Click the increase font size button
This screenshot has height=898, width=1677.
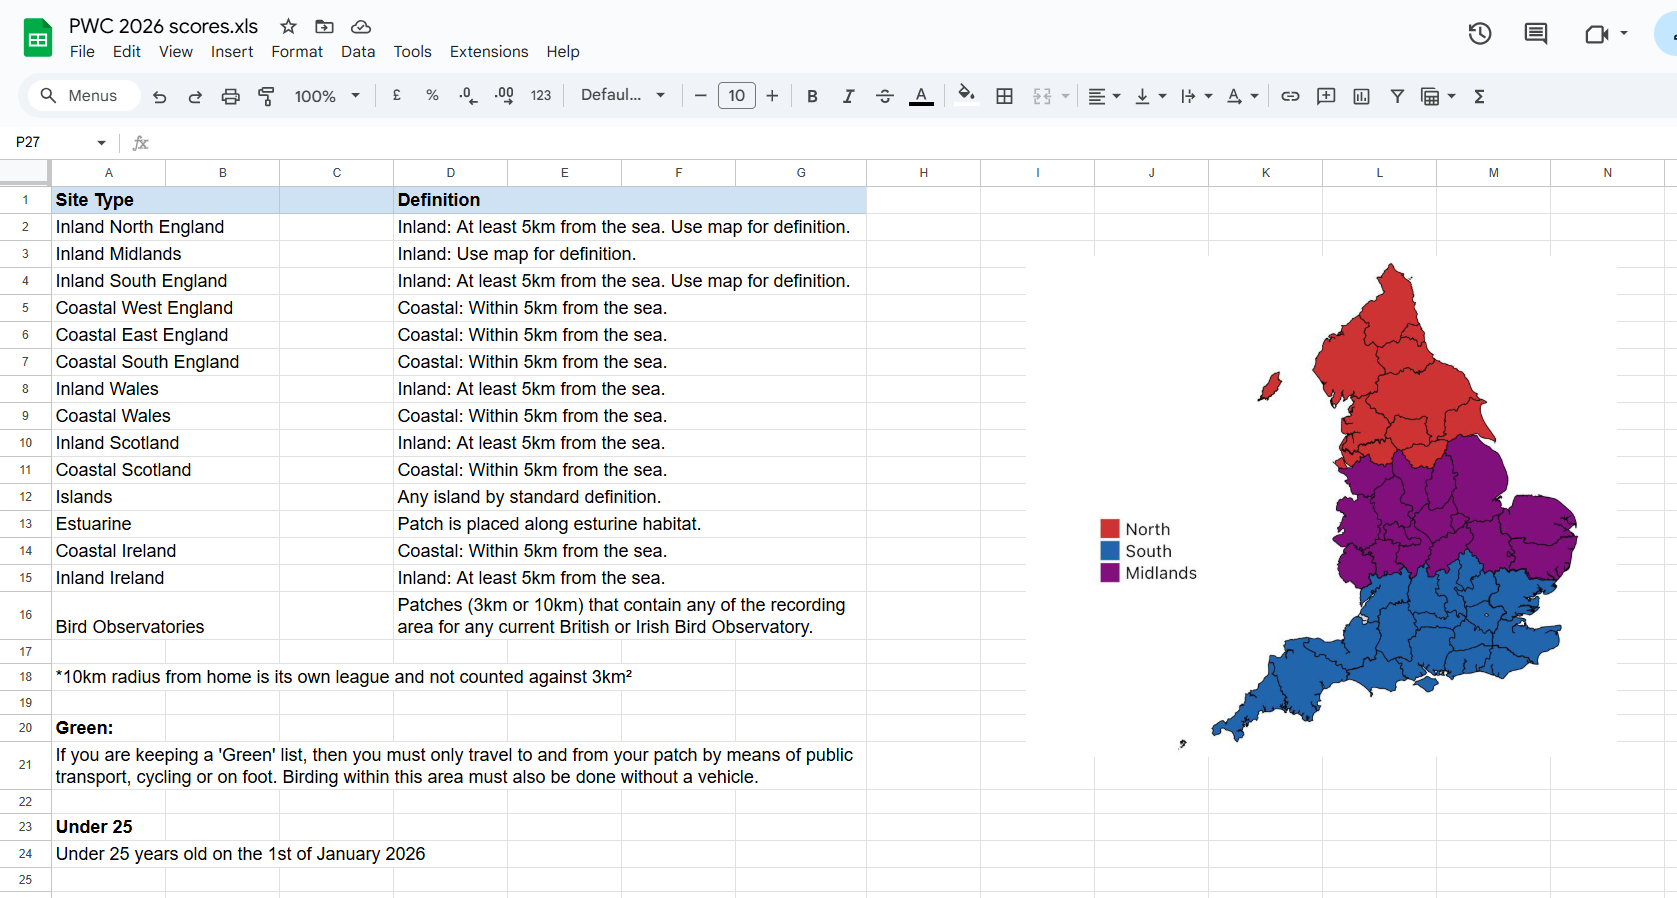pos(772,96)
